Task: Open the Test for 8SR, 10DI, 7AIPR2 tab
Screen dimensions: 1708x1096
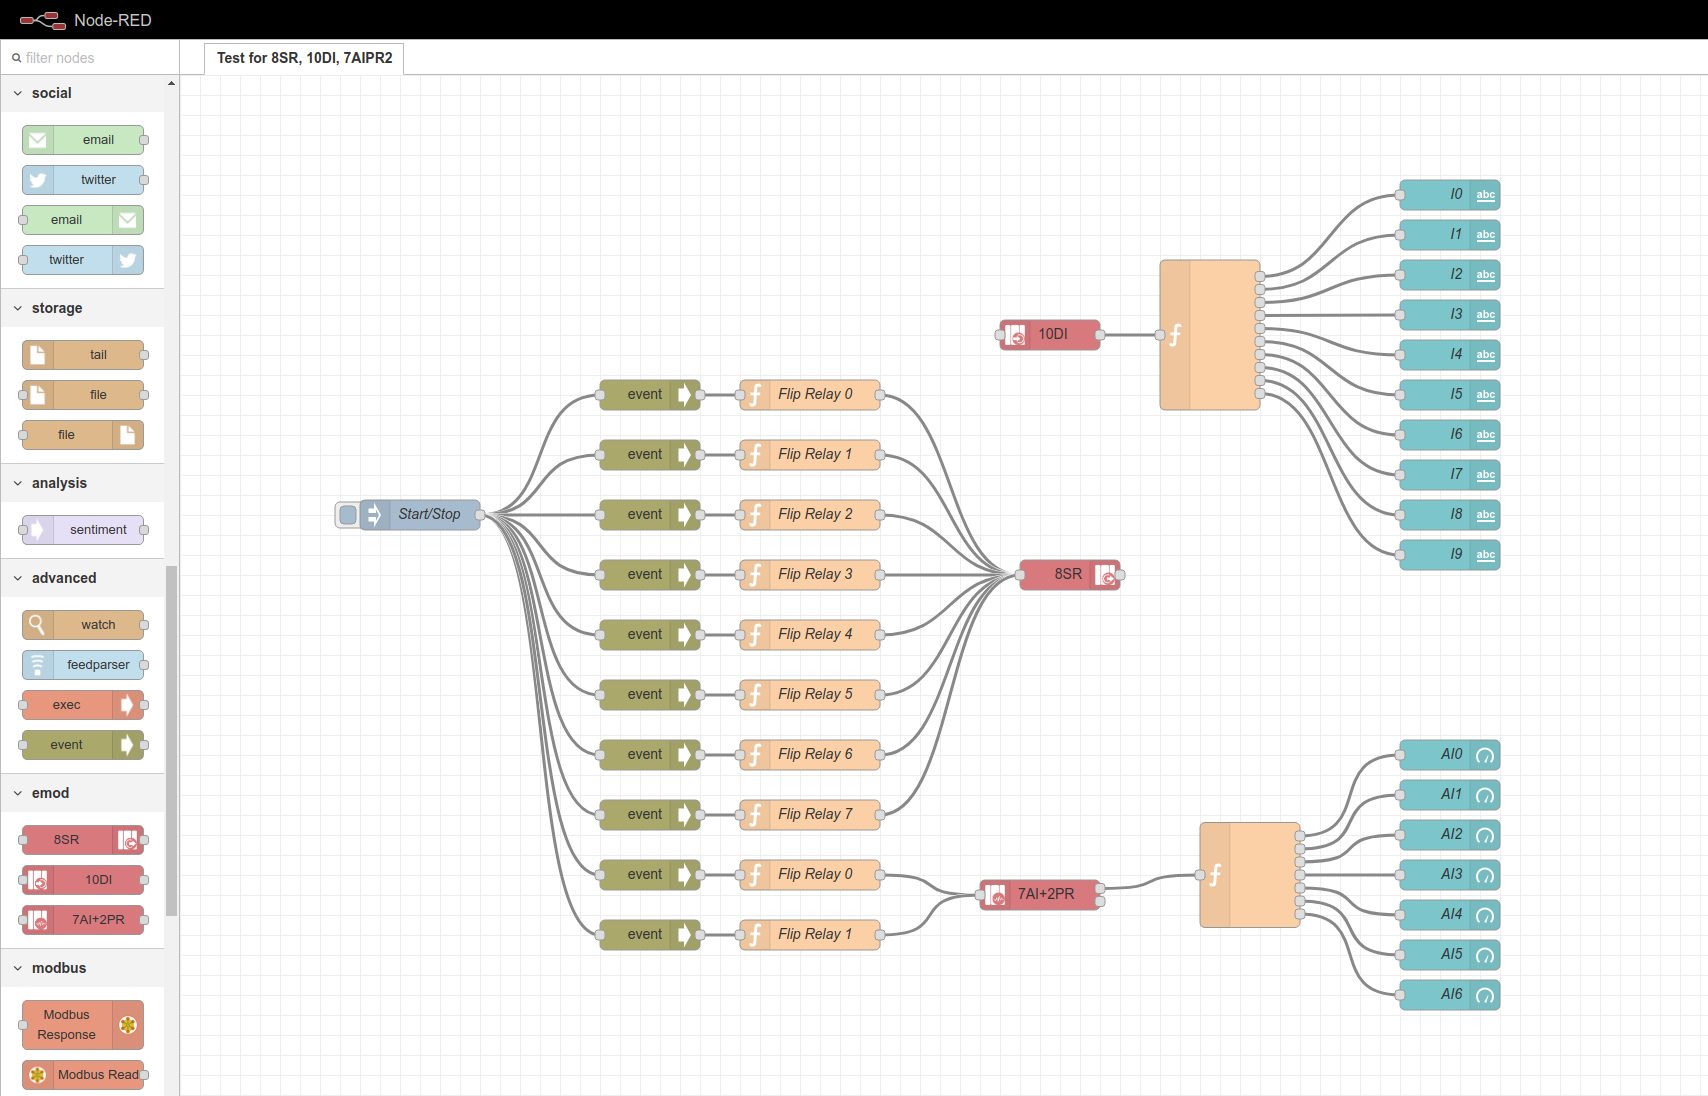Action: (304, 58)
